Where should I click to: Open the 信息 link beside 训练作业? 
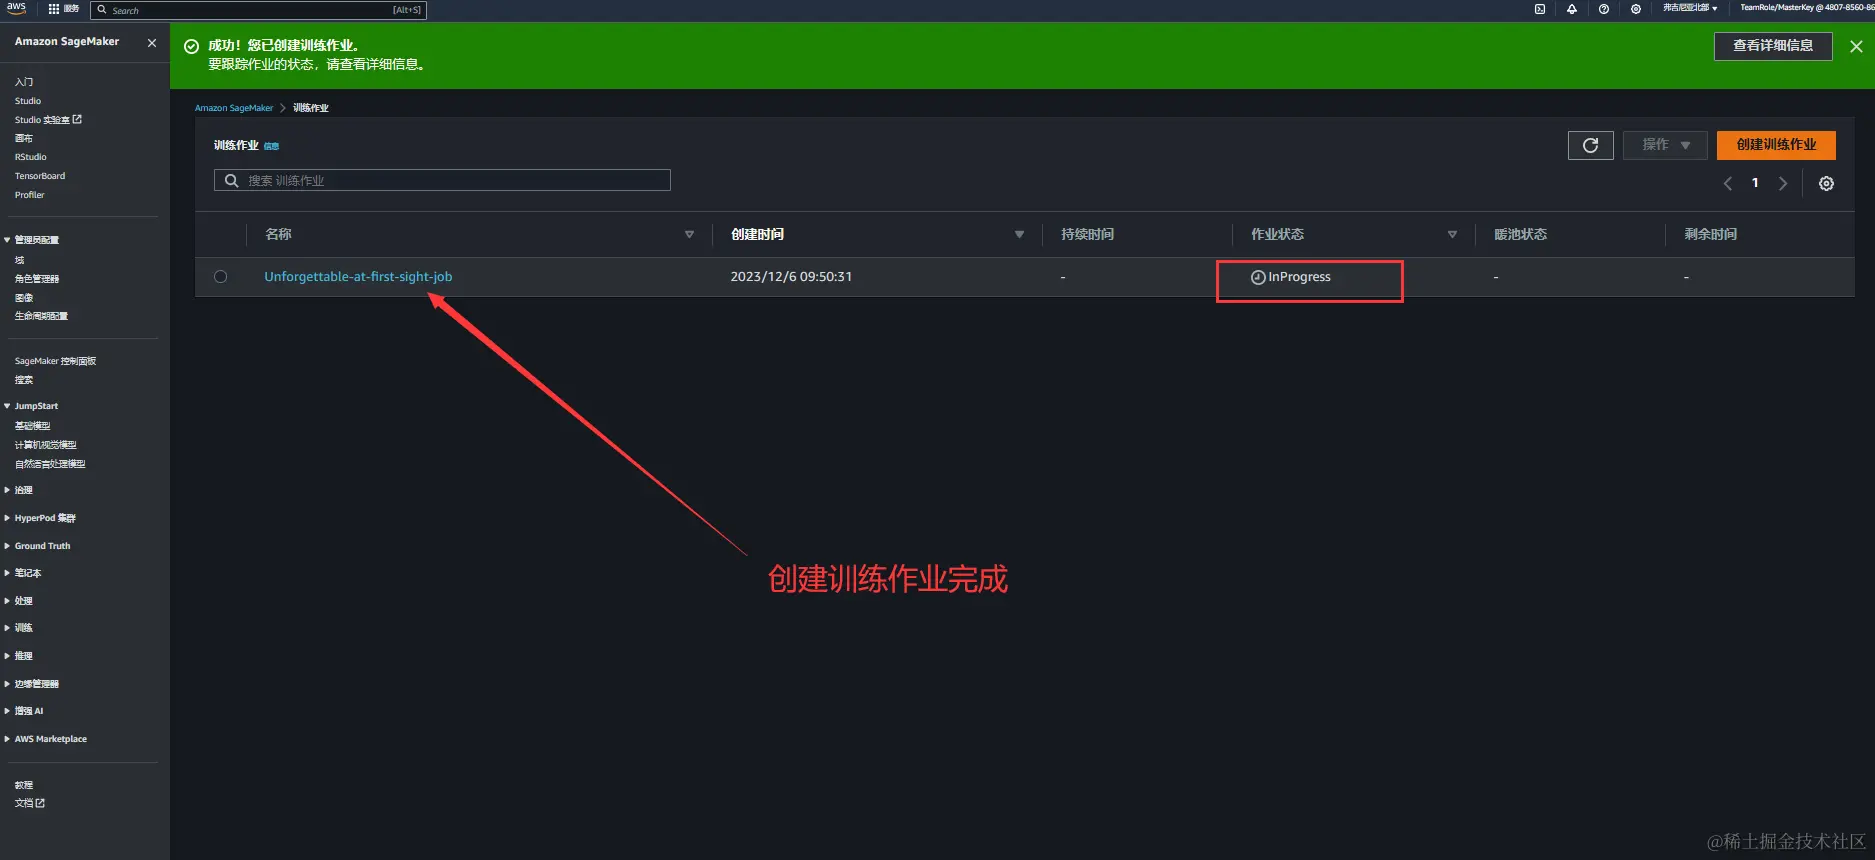[x=271, y=146]
